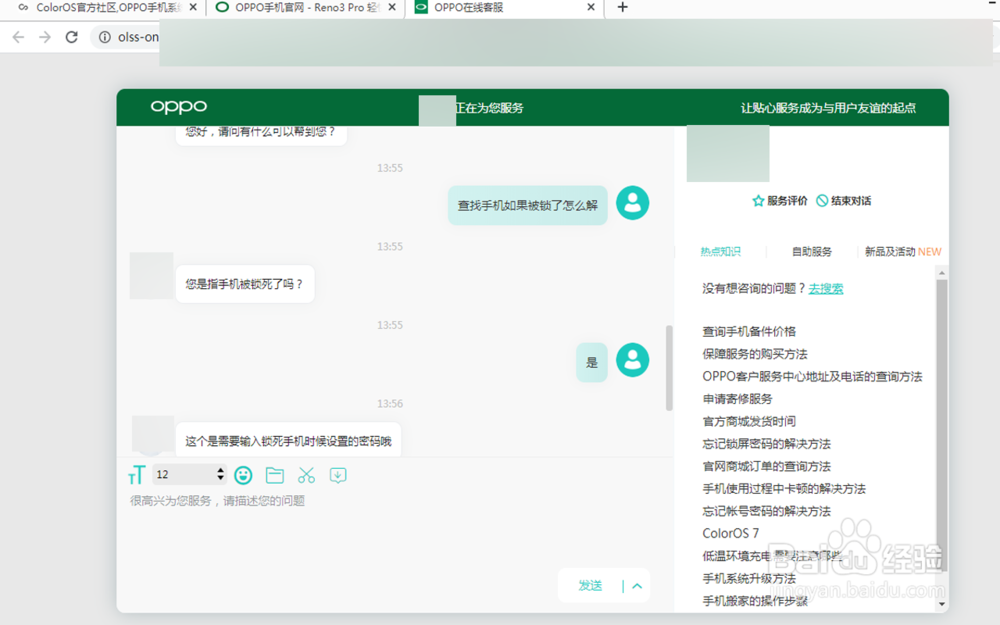Click the font size text icon
Screen dimensions: 1000x625
[136, 475]
